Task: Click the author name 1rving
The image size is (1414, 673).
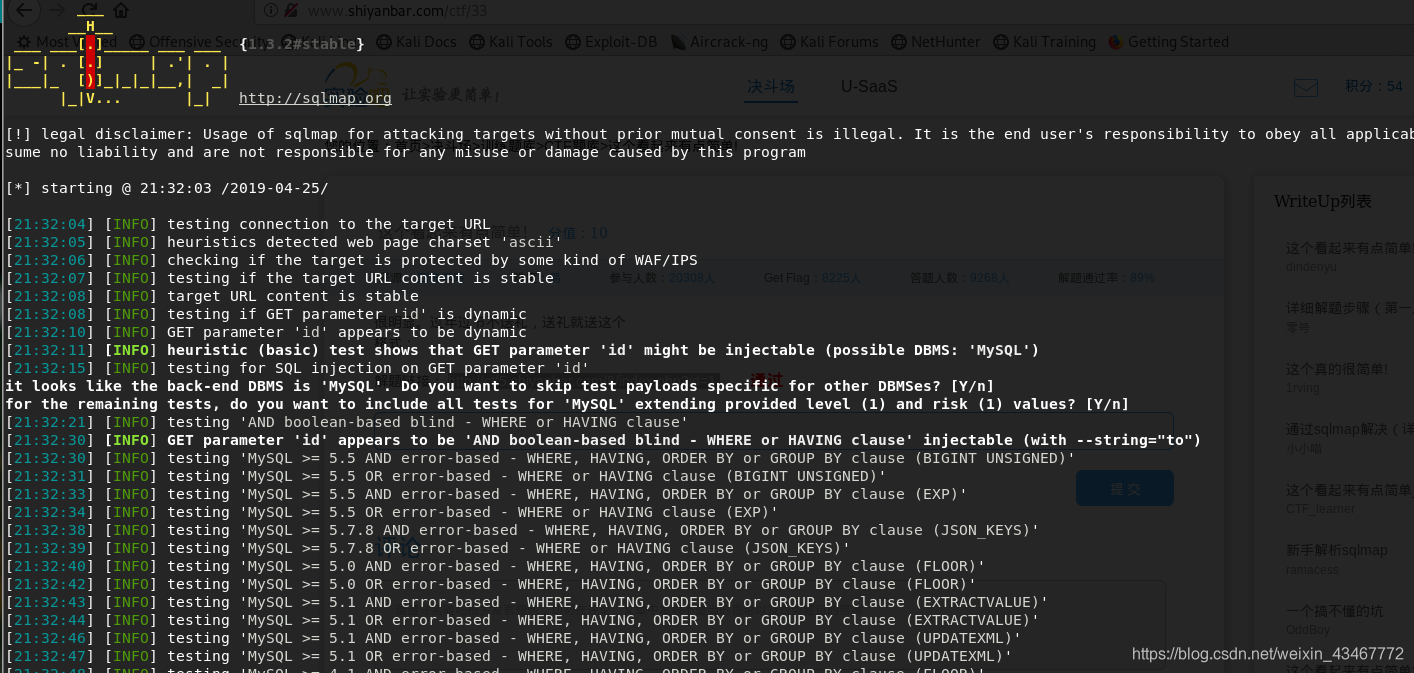Action: (x=1303, y=387)
